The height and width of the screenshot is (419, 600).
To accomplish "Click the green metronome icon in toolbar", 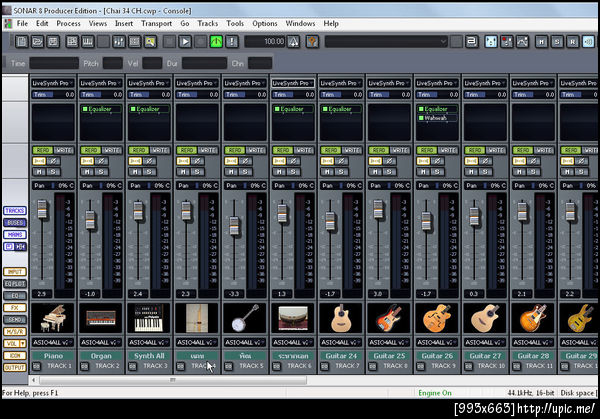I will (215, 42).
